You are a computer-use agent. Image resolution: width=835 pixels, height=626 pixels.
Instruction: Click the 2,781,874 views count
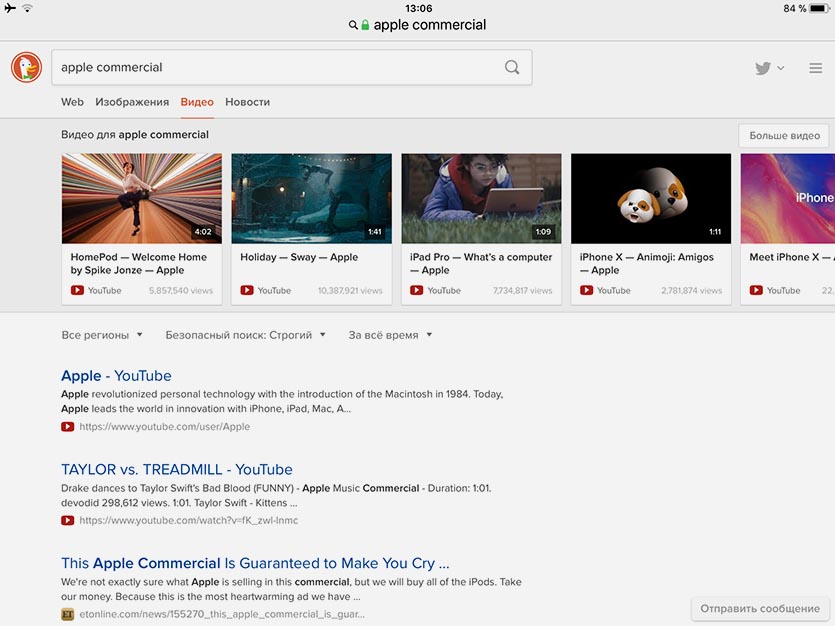pos(691,291)
